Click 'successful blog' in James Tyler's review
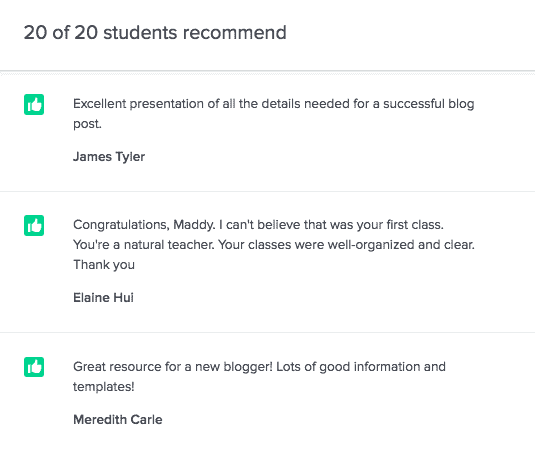This screenshot has width=535, height=451. tap(429, 104)
